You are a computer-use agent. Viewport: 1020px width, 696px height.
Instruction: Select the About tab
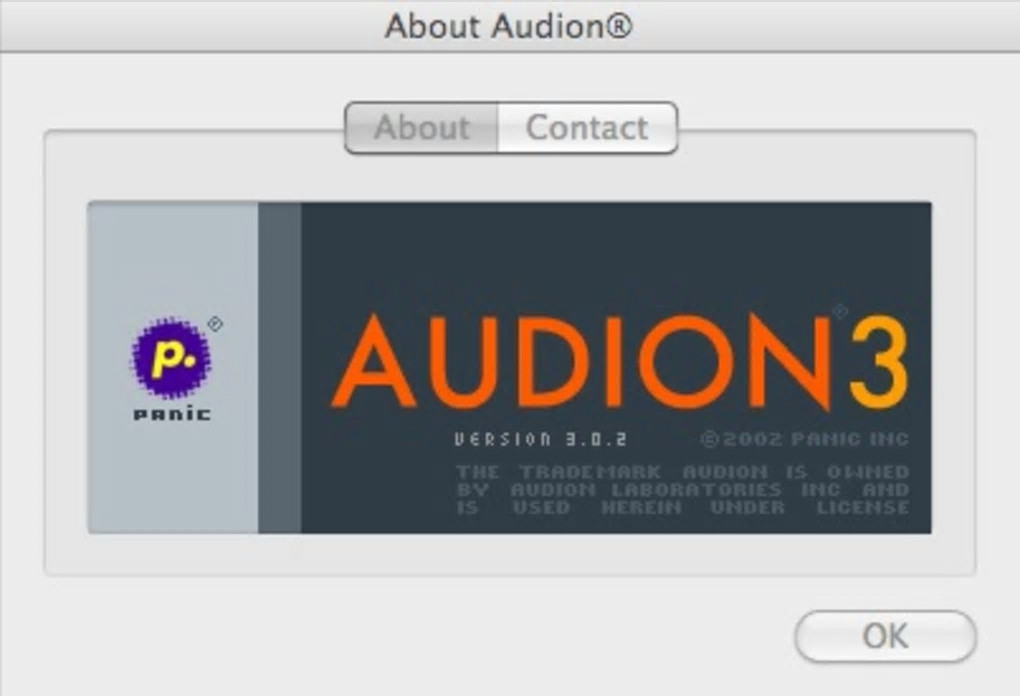422,127
